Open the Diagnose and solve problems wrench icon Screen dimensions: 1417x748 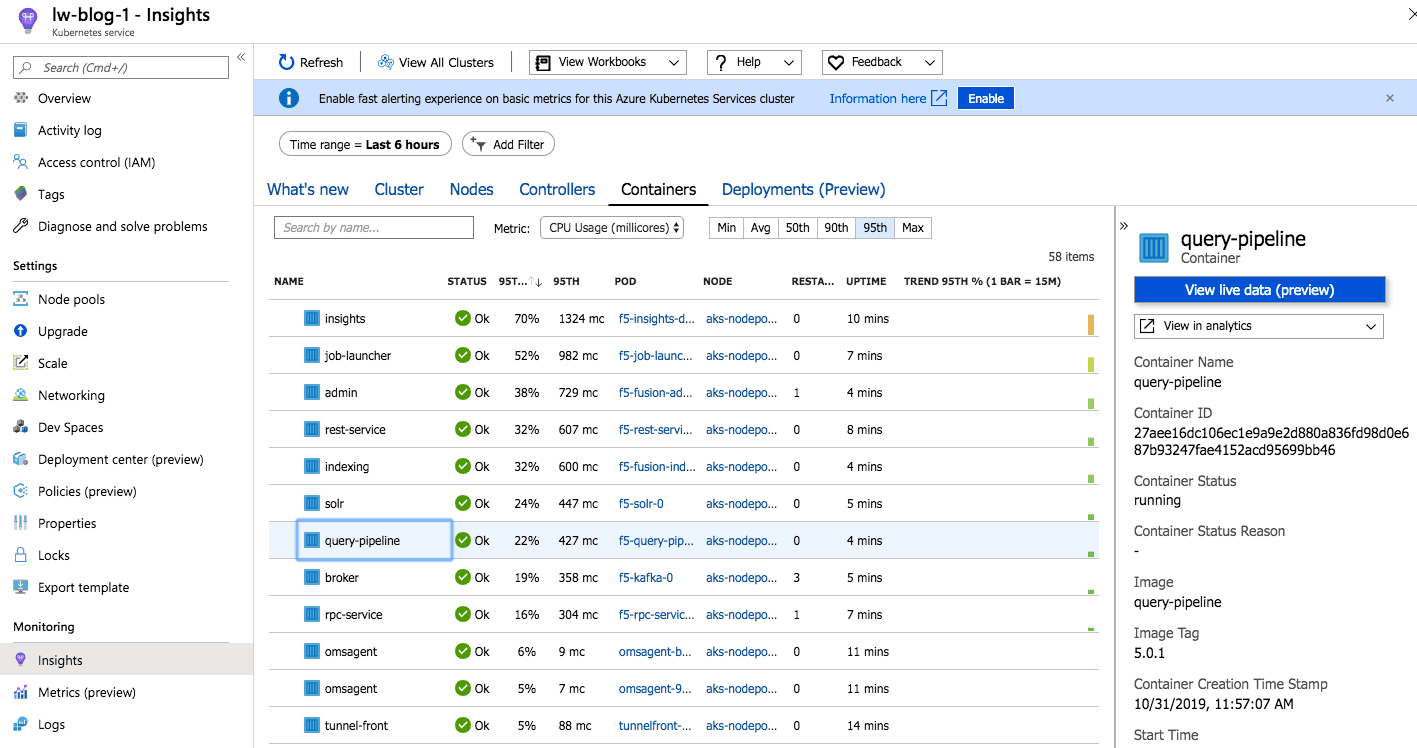(x=21, y=226)
